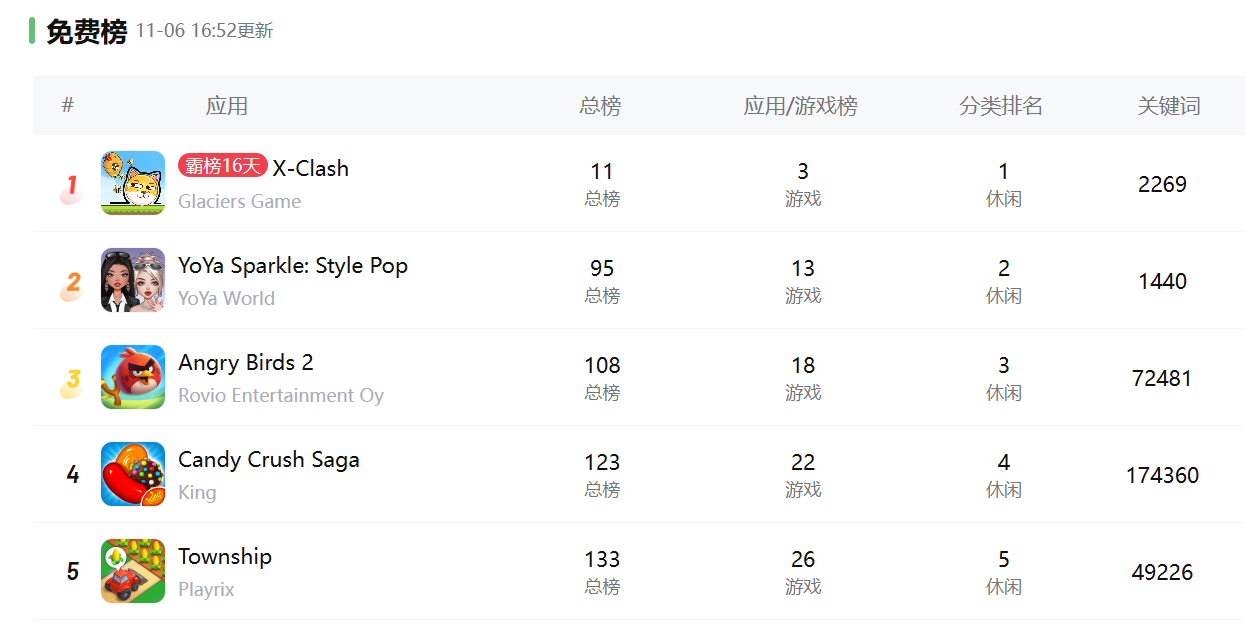Viewport: 1245px width, 626px height.
Task: Click the X-Clash app icon
Action: [133, 183]
